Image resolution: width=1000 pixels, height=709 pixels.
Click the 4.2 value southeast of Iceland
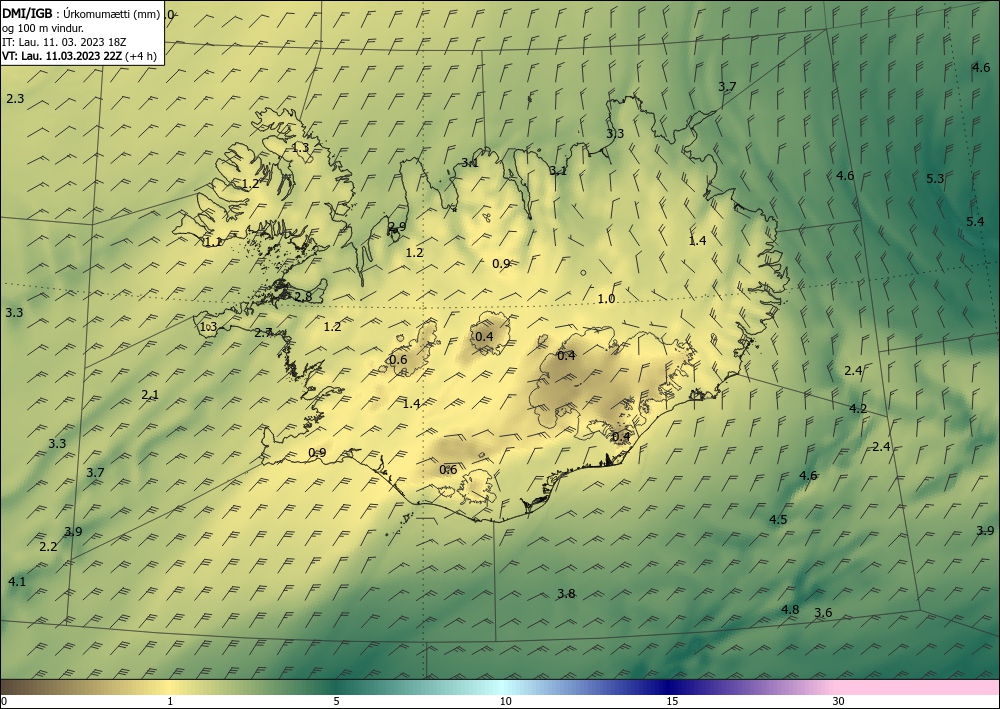point(858,409)
